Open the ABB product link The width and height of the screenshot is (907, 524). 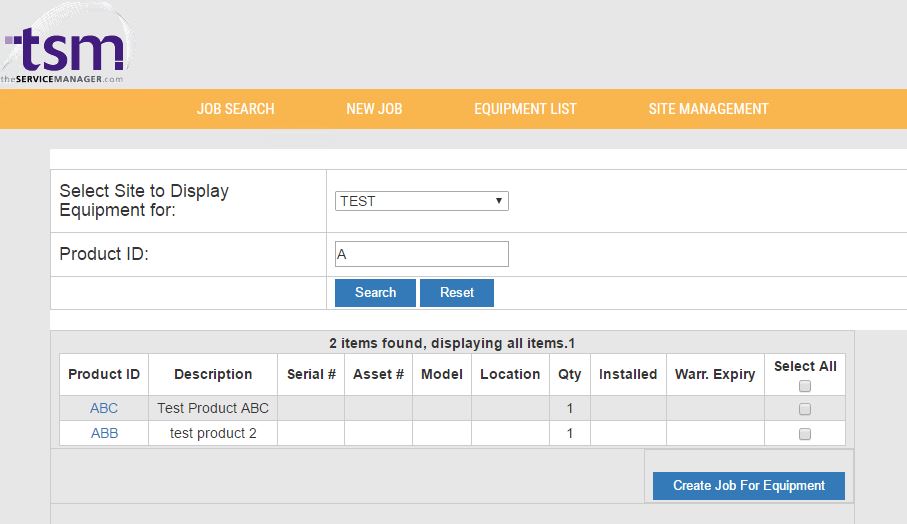(104, 433)
